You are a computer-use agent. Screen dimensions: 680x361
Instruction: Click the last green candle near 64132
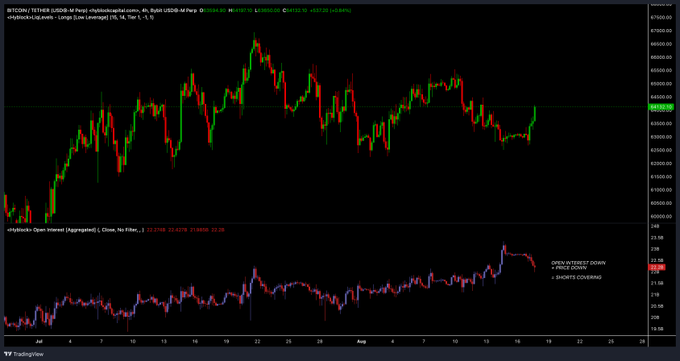(x=535, y=113)
